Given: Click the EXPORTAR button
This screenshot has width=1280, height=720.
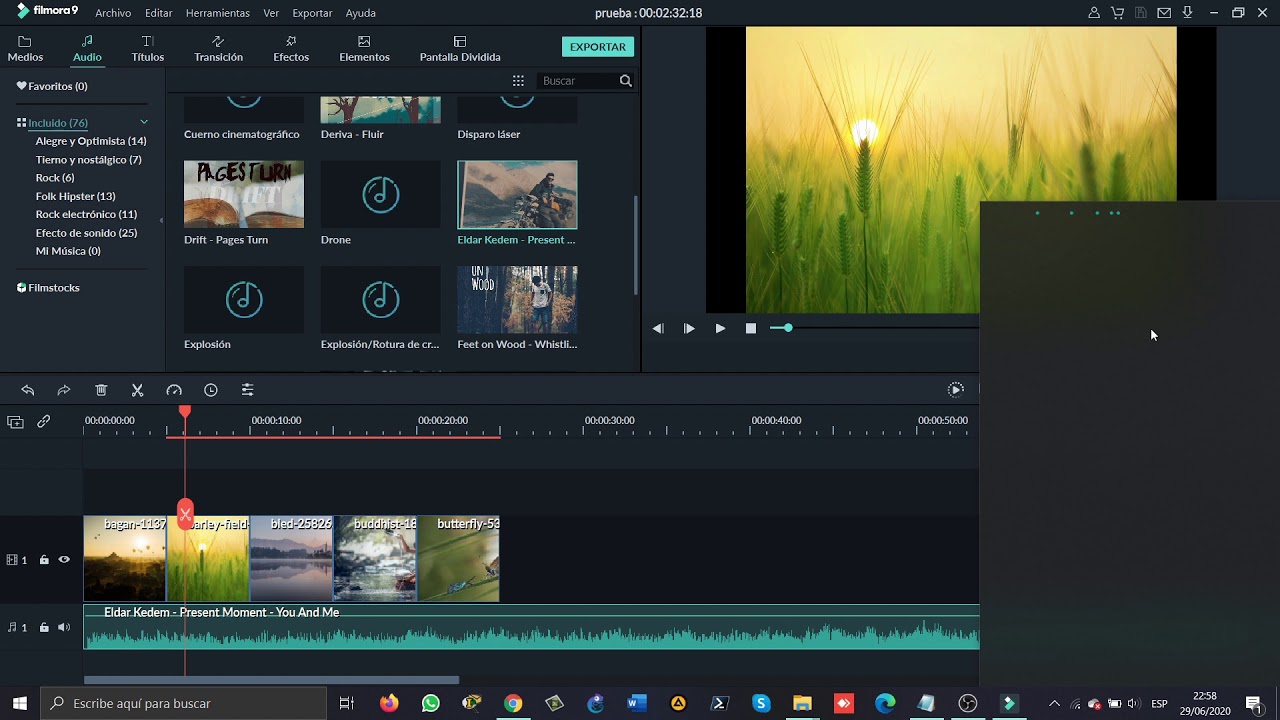Looking at the screenshot, I should [x=598, y=47].
